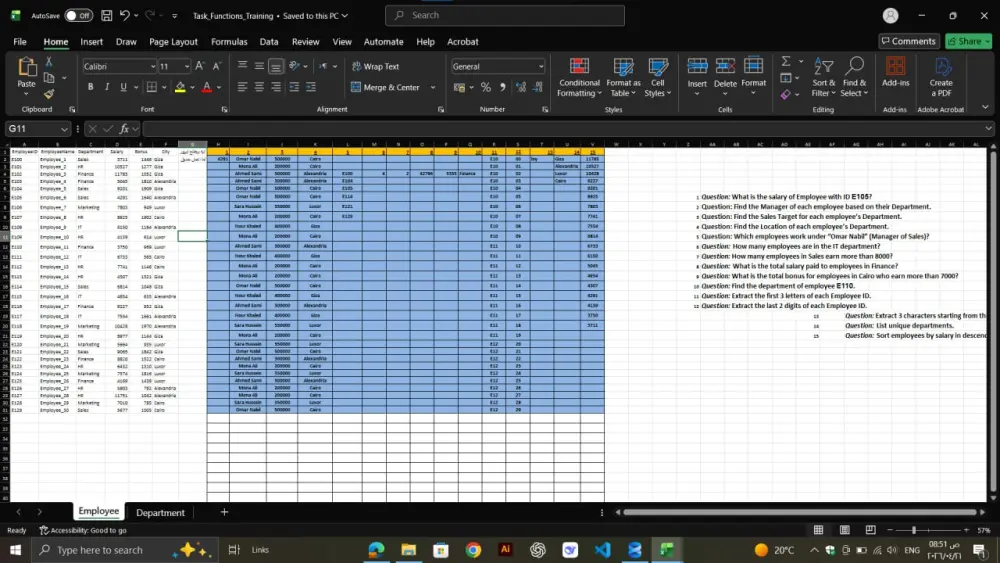Apply percent style format

[486, 87]
